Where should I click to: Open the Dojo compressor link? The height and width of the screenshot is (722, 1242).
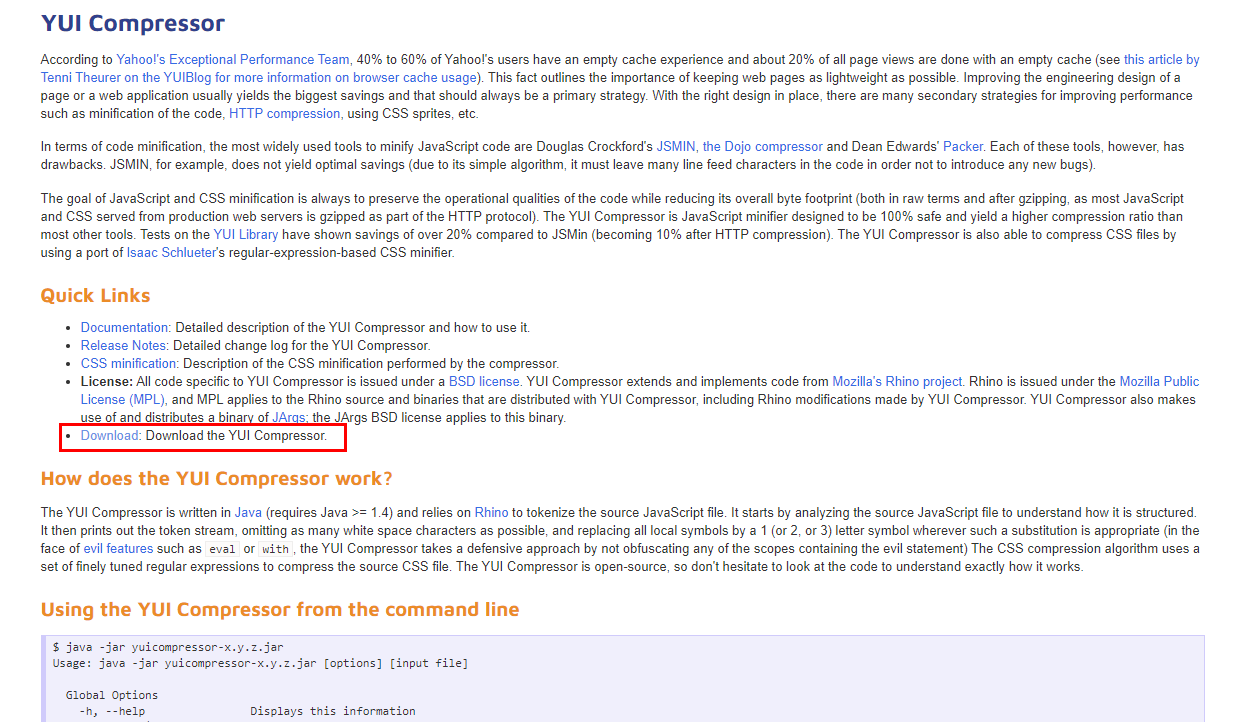(763, 146)
